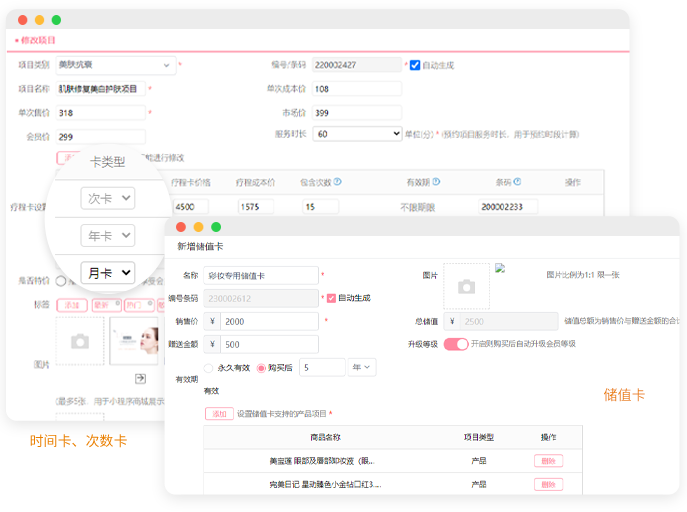
Task: Expand the 服务时长 dropdown showing 60
Action: coord(355,133)
